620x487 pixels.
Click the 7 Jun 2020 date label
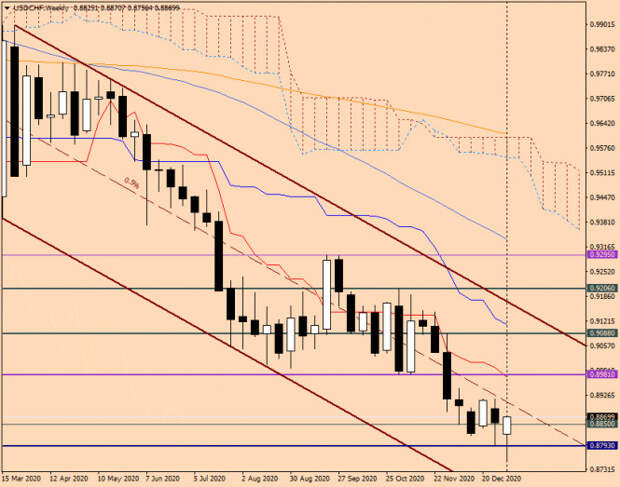pyautogui.click(x=164, y=478)
